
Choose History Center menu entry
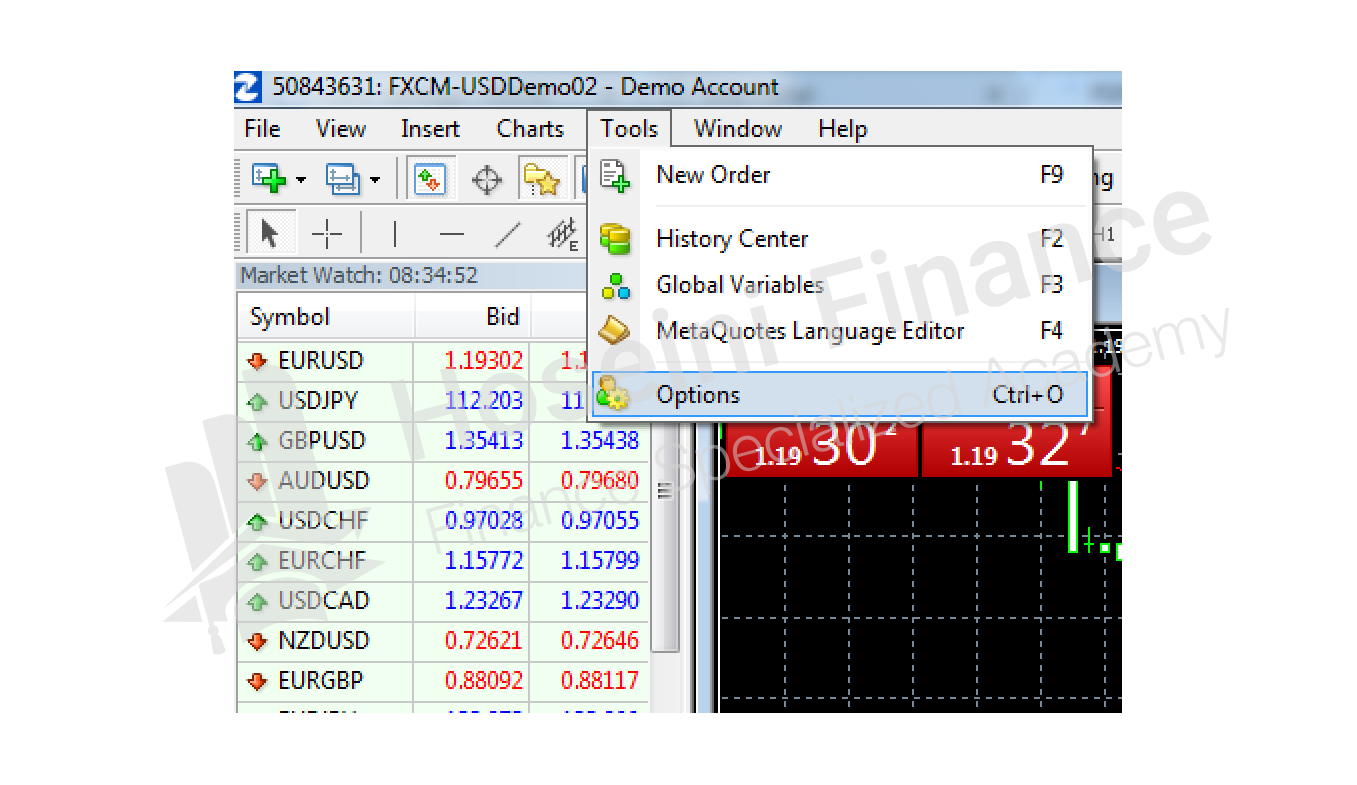click(840, 239)
